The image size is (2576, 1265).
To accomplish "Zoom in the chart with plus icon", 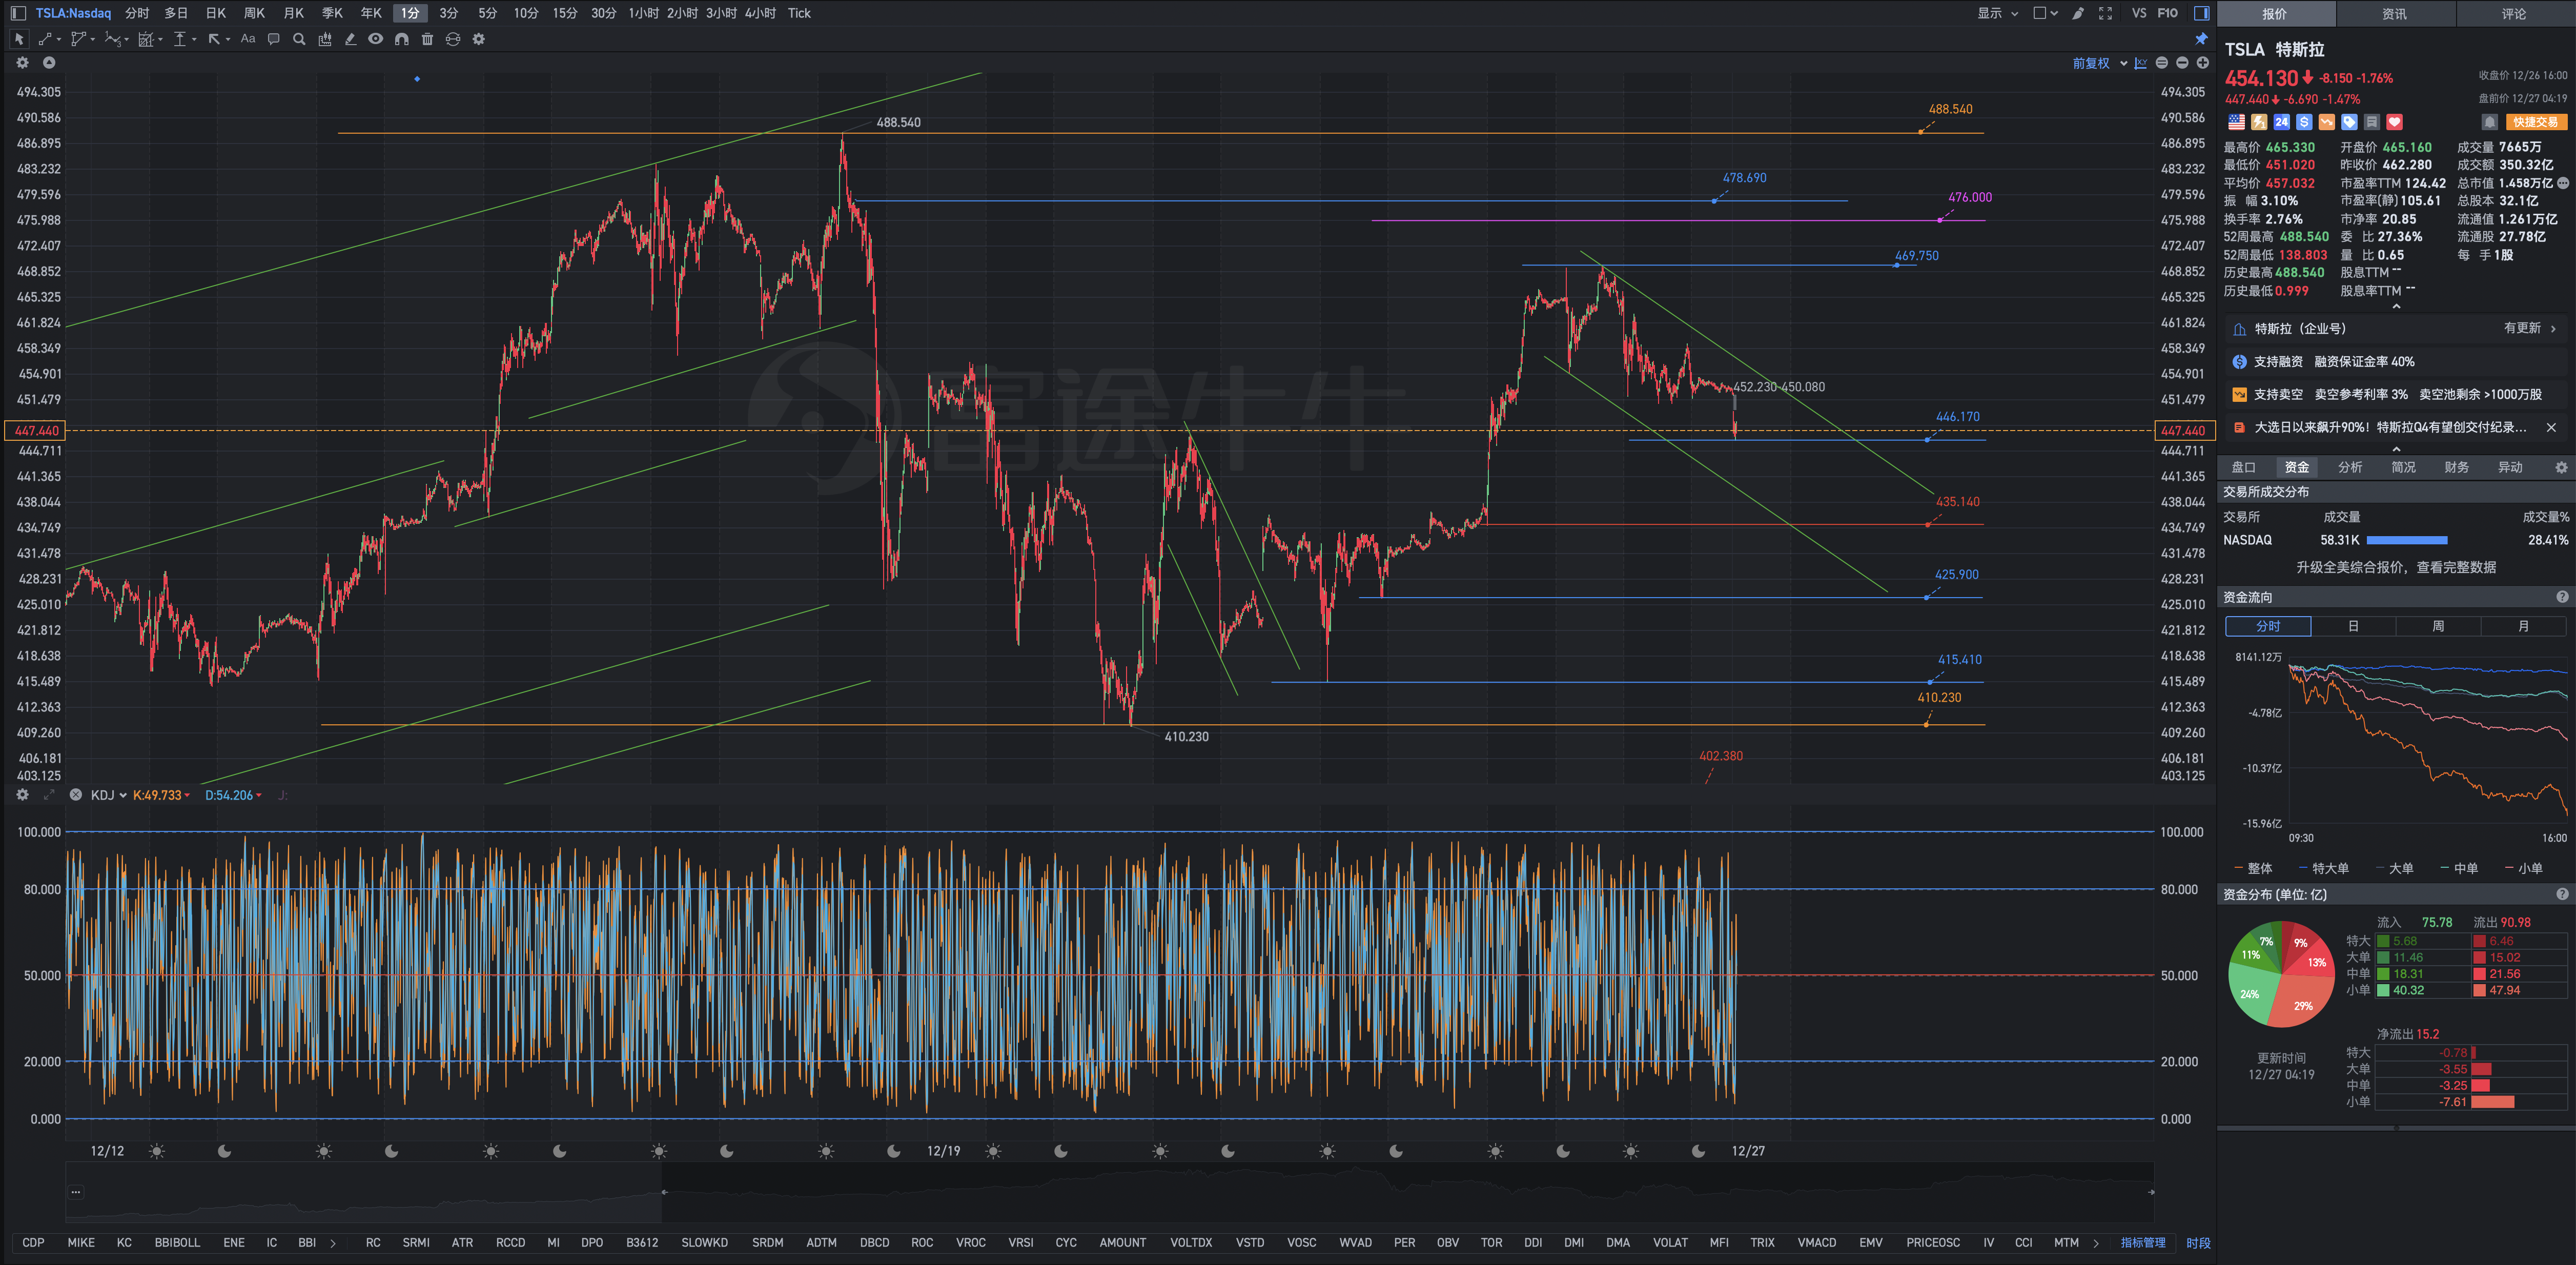I will (x=2202, y=63).
